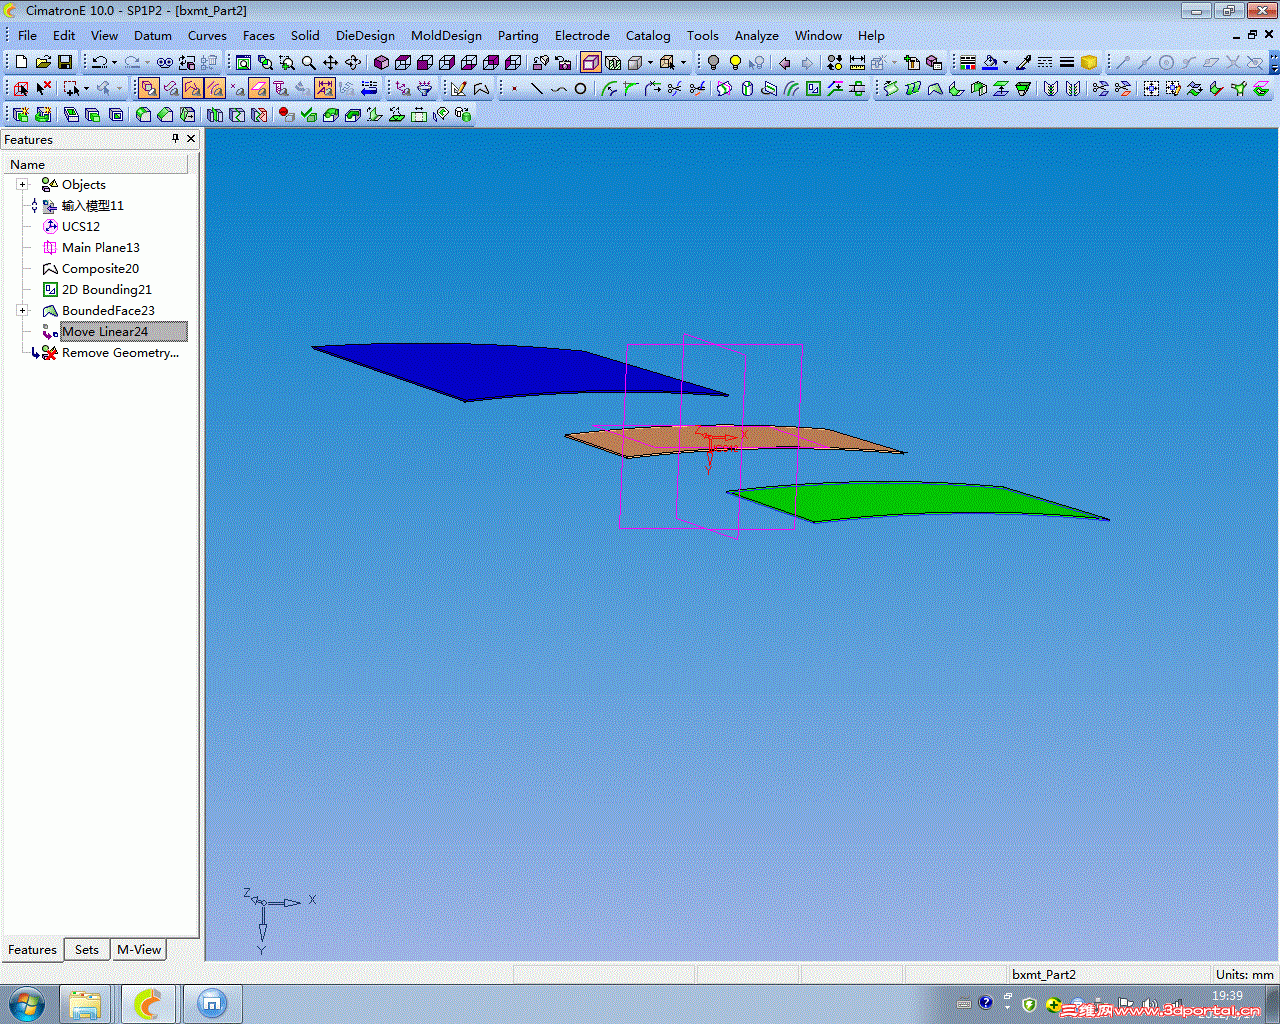Open the fill color dropdown arrow
1280x1024 pixels.
1005,62
